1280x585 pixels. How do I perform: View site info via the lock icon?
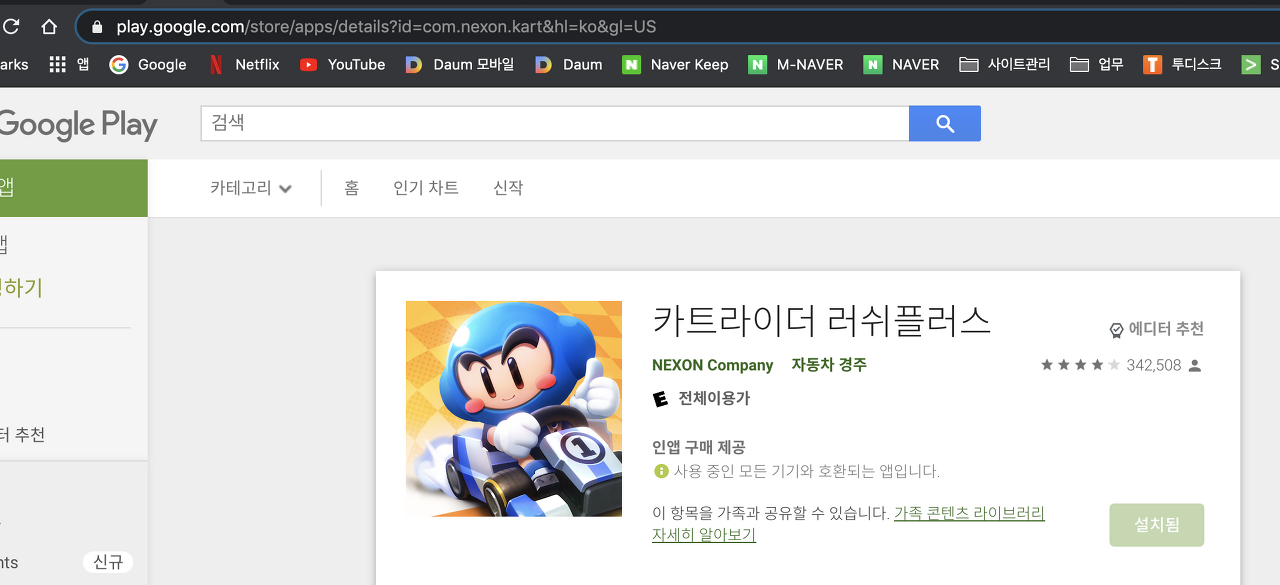pos(97,27)
